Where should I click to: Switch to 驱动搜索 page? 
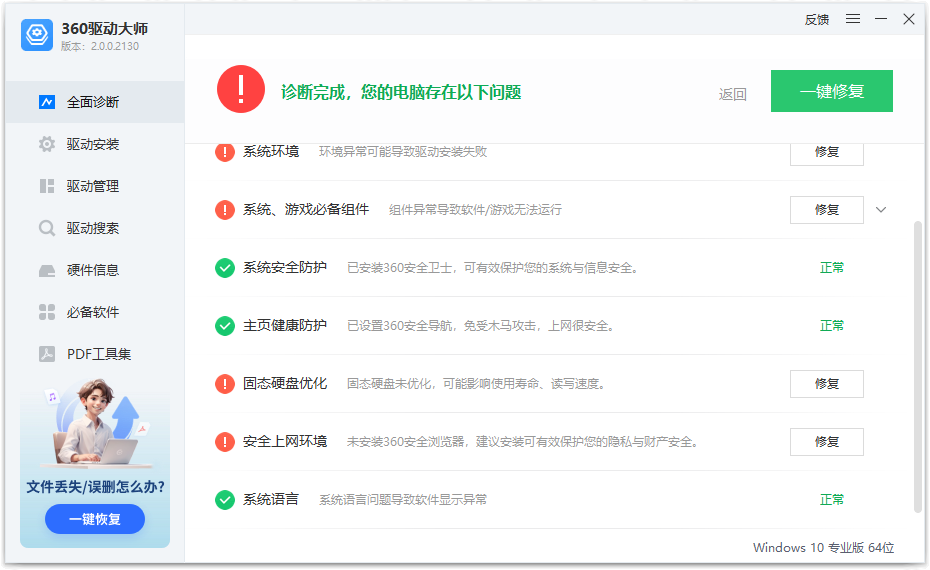(x=95, y=228)
